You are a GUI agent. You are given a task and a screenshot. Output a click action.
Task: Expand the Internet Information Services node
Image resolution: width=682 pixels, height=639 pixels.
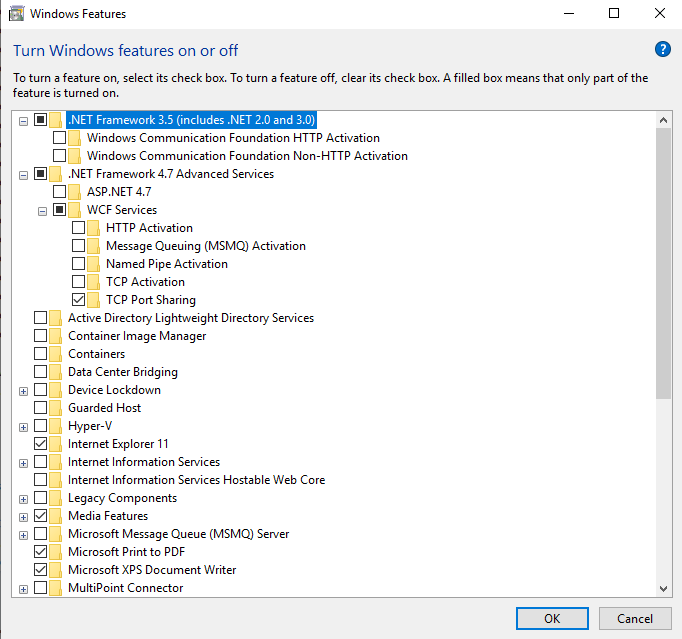pyautogui.click(x=23, y=464)
